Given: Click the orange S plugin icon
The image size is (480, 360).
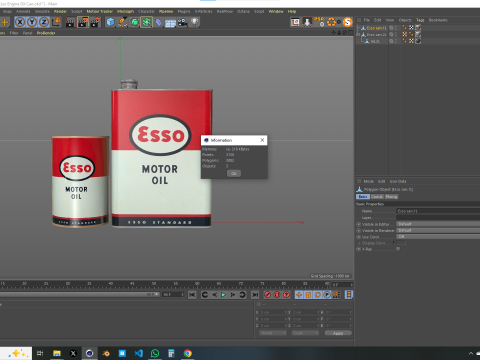Looking at the screenshot, I should point(347,22).
